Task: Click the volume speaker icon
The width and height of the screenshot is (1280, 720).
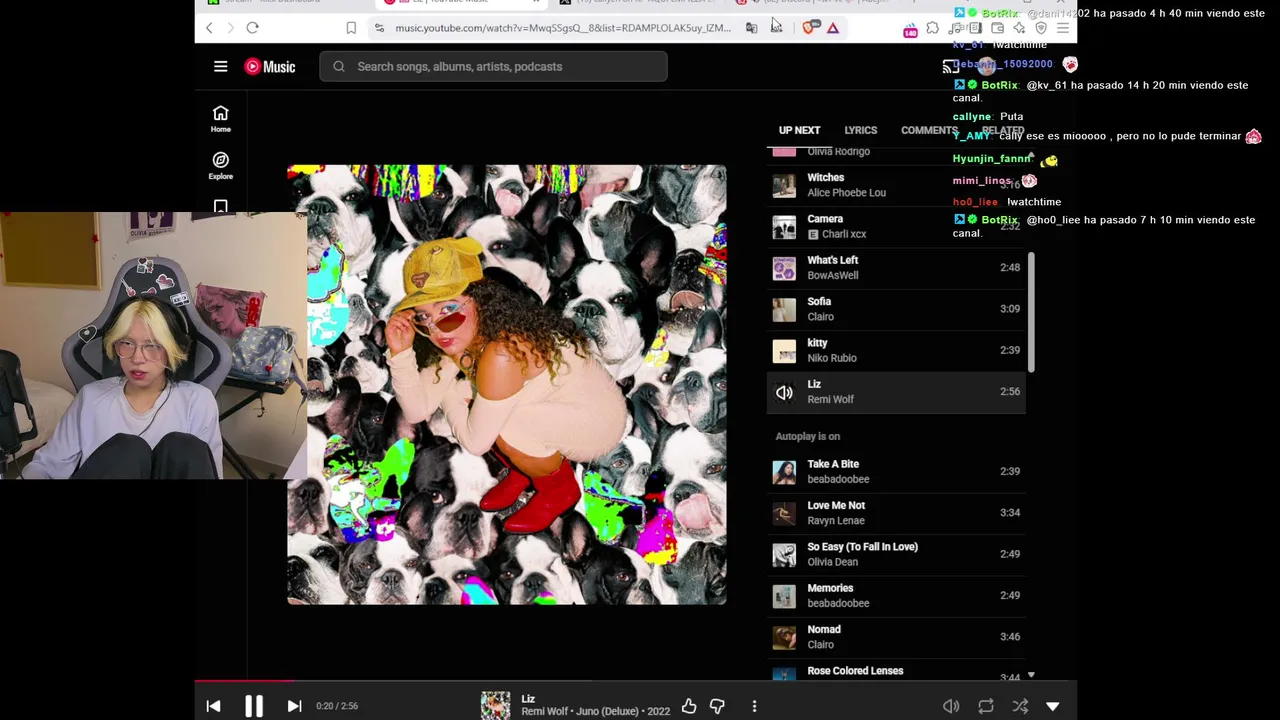Action: pyautogui.click(x=951, y=706)
